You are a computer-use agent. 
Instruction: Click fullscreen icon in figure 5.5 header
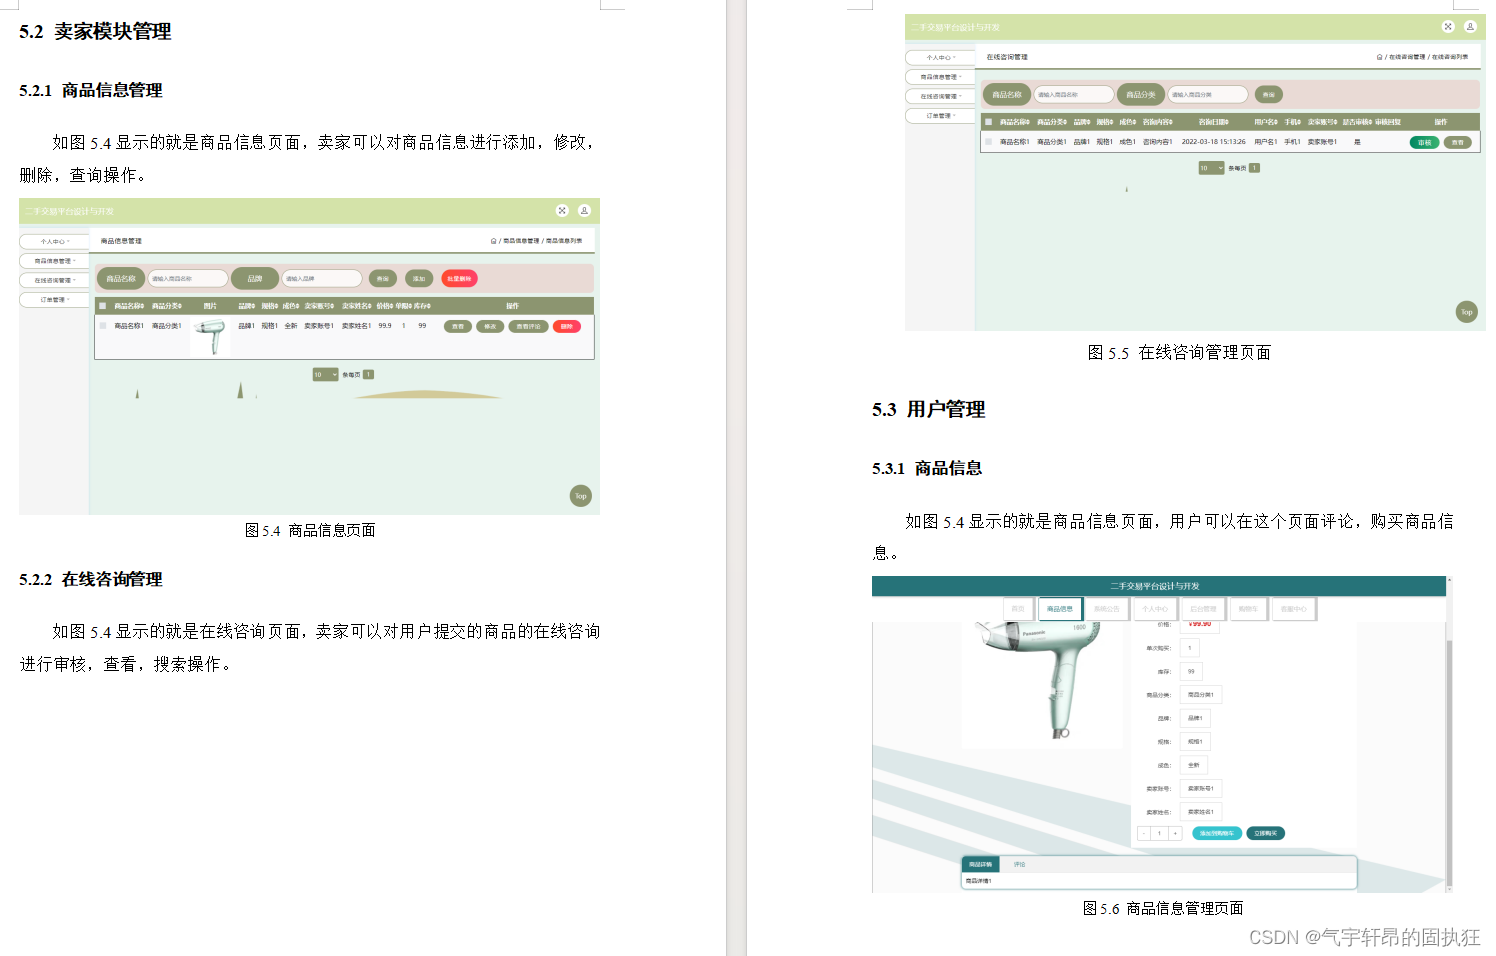(1448, 27)
